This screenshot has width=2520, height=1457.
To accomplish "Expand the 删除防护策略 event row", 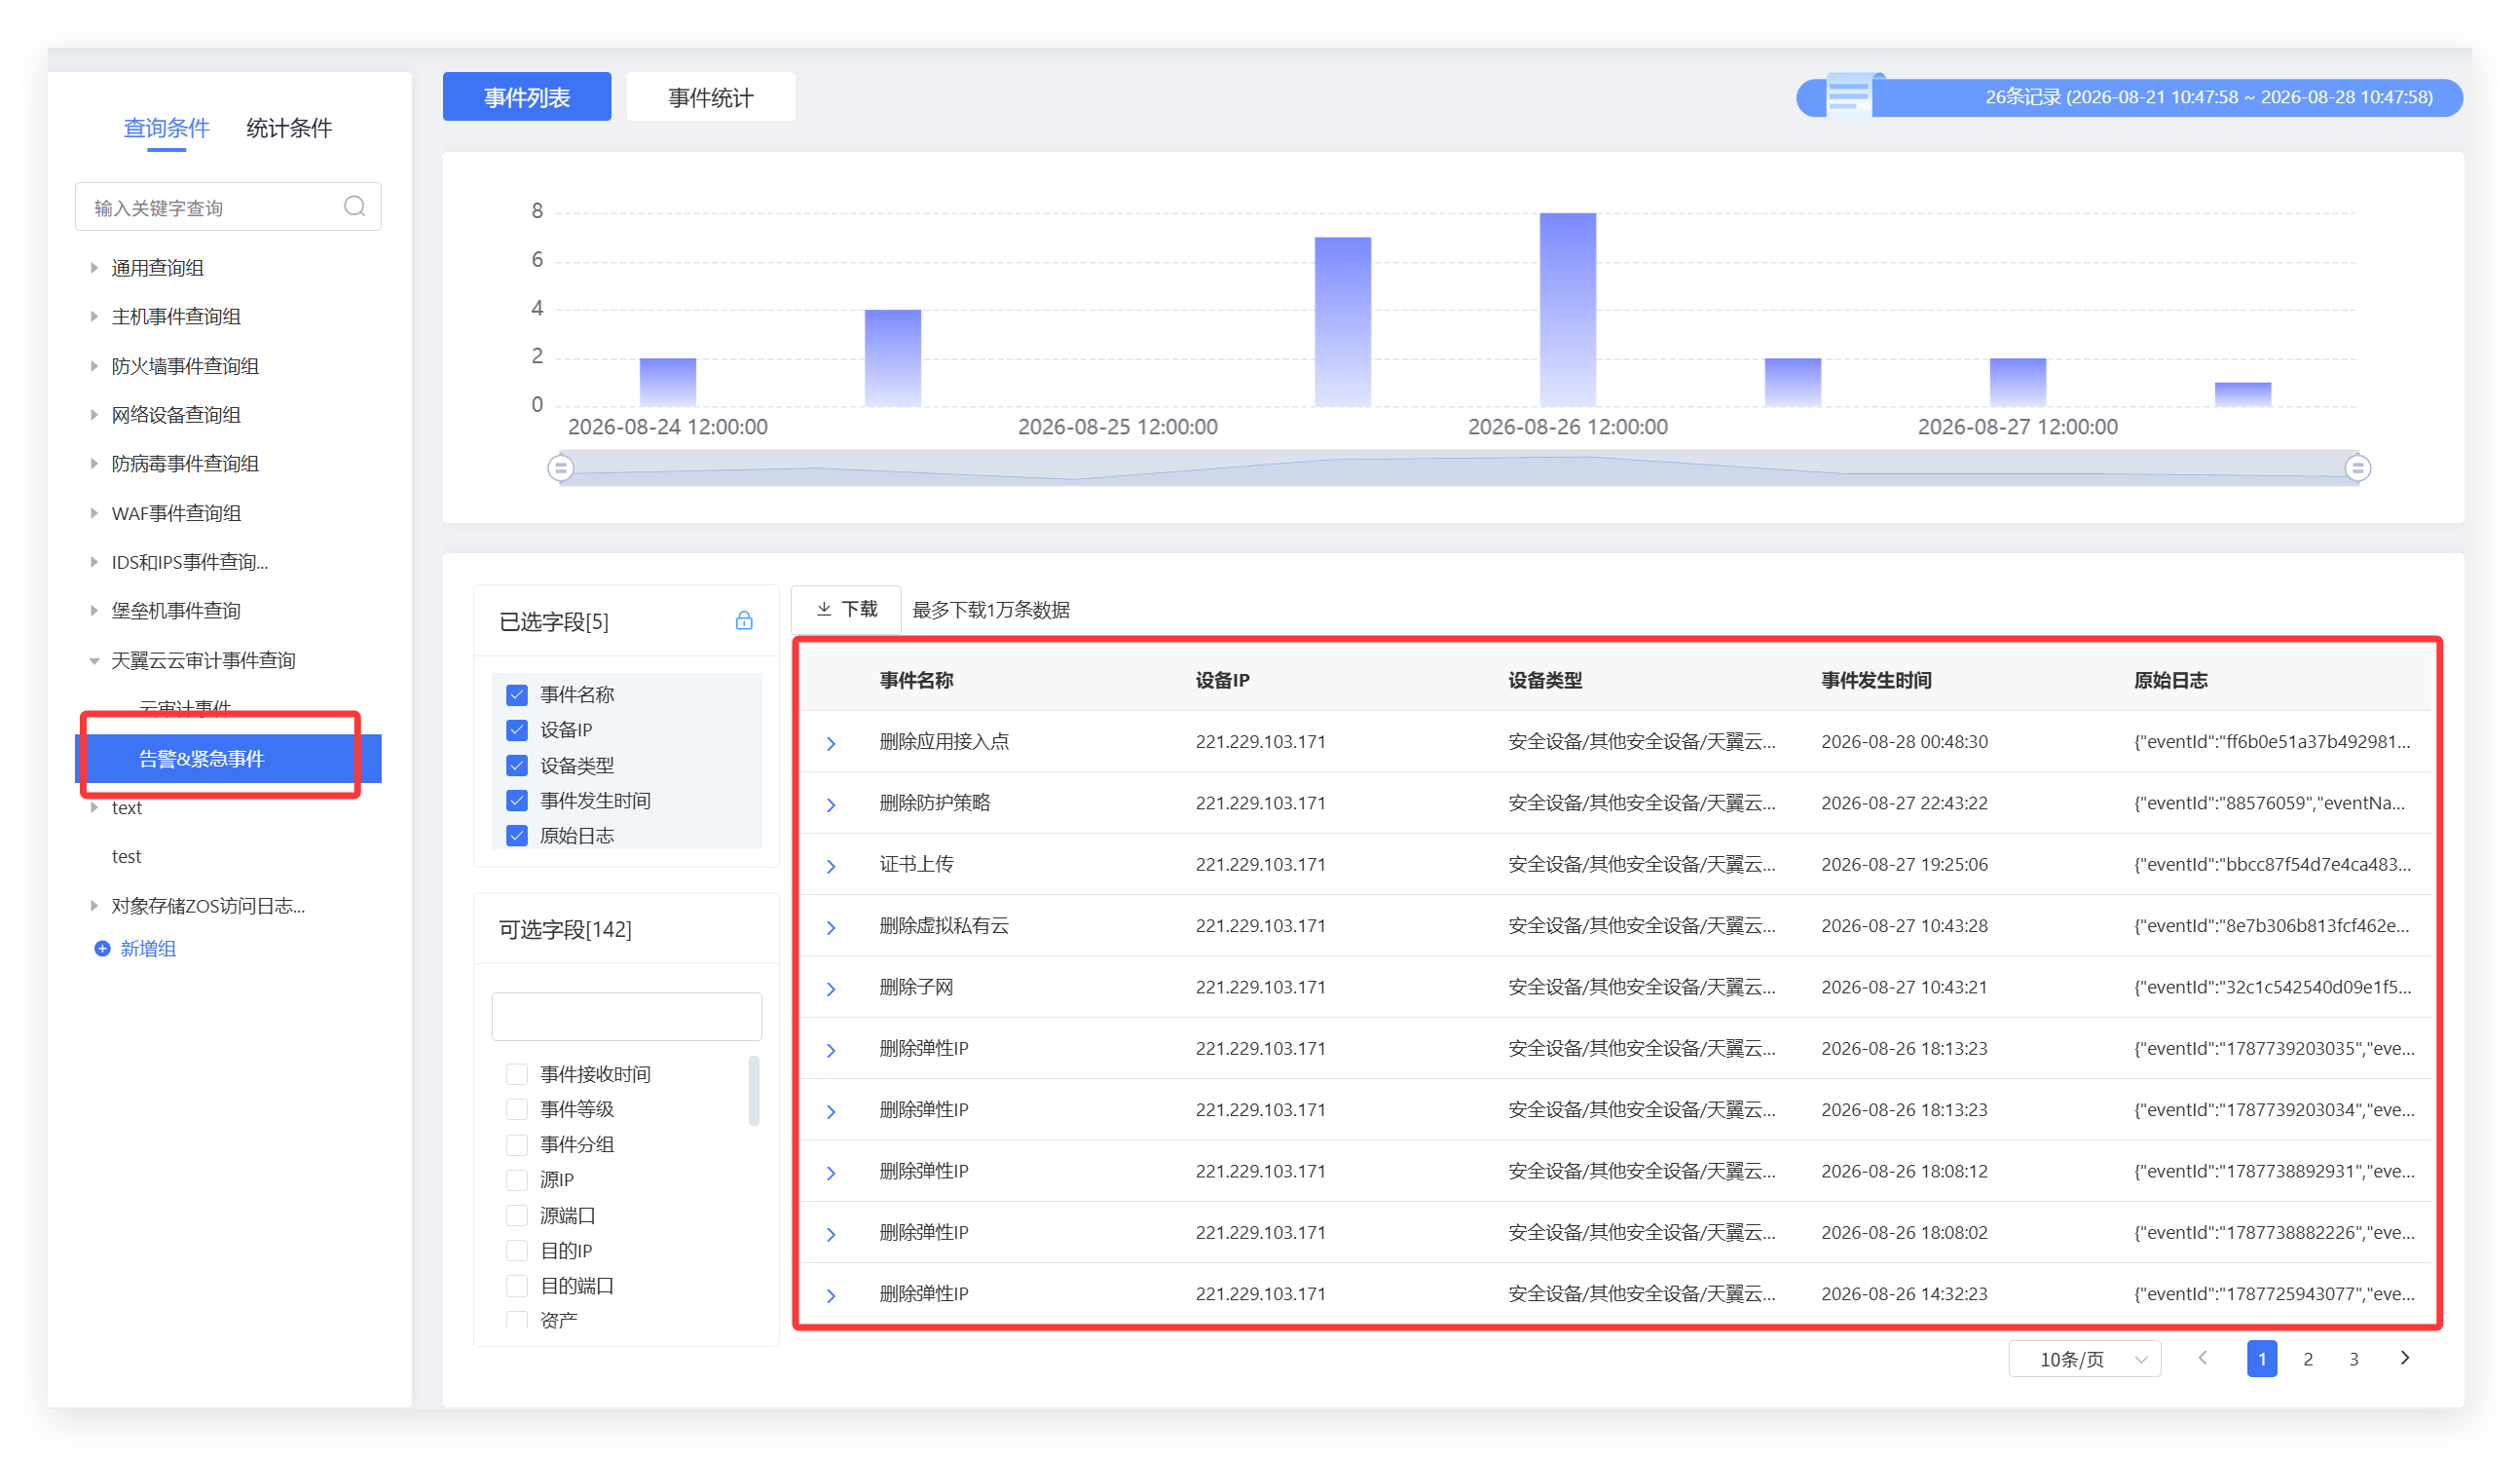I will click(x=831, y=804).
